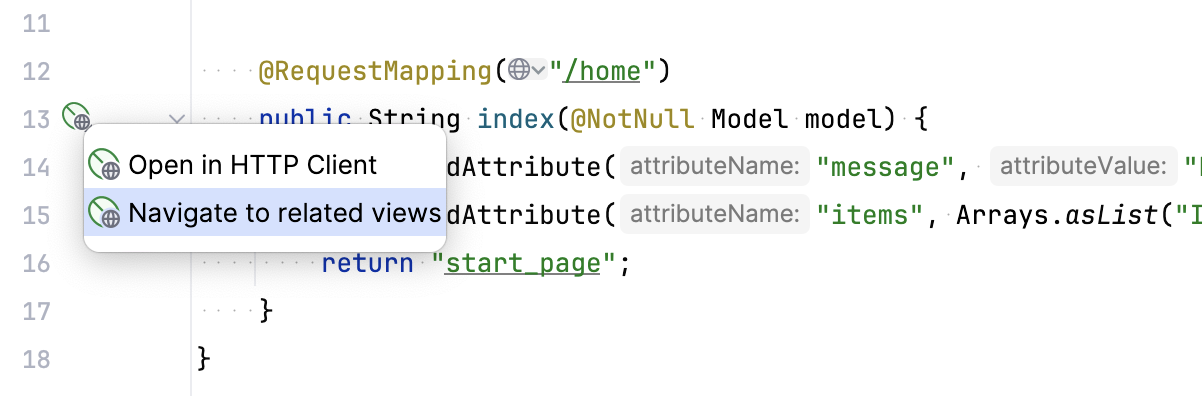Select 'Open in HTTP Client' popup entry

264,165
